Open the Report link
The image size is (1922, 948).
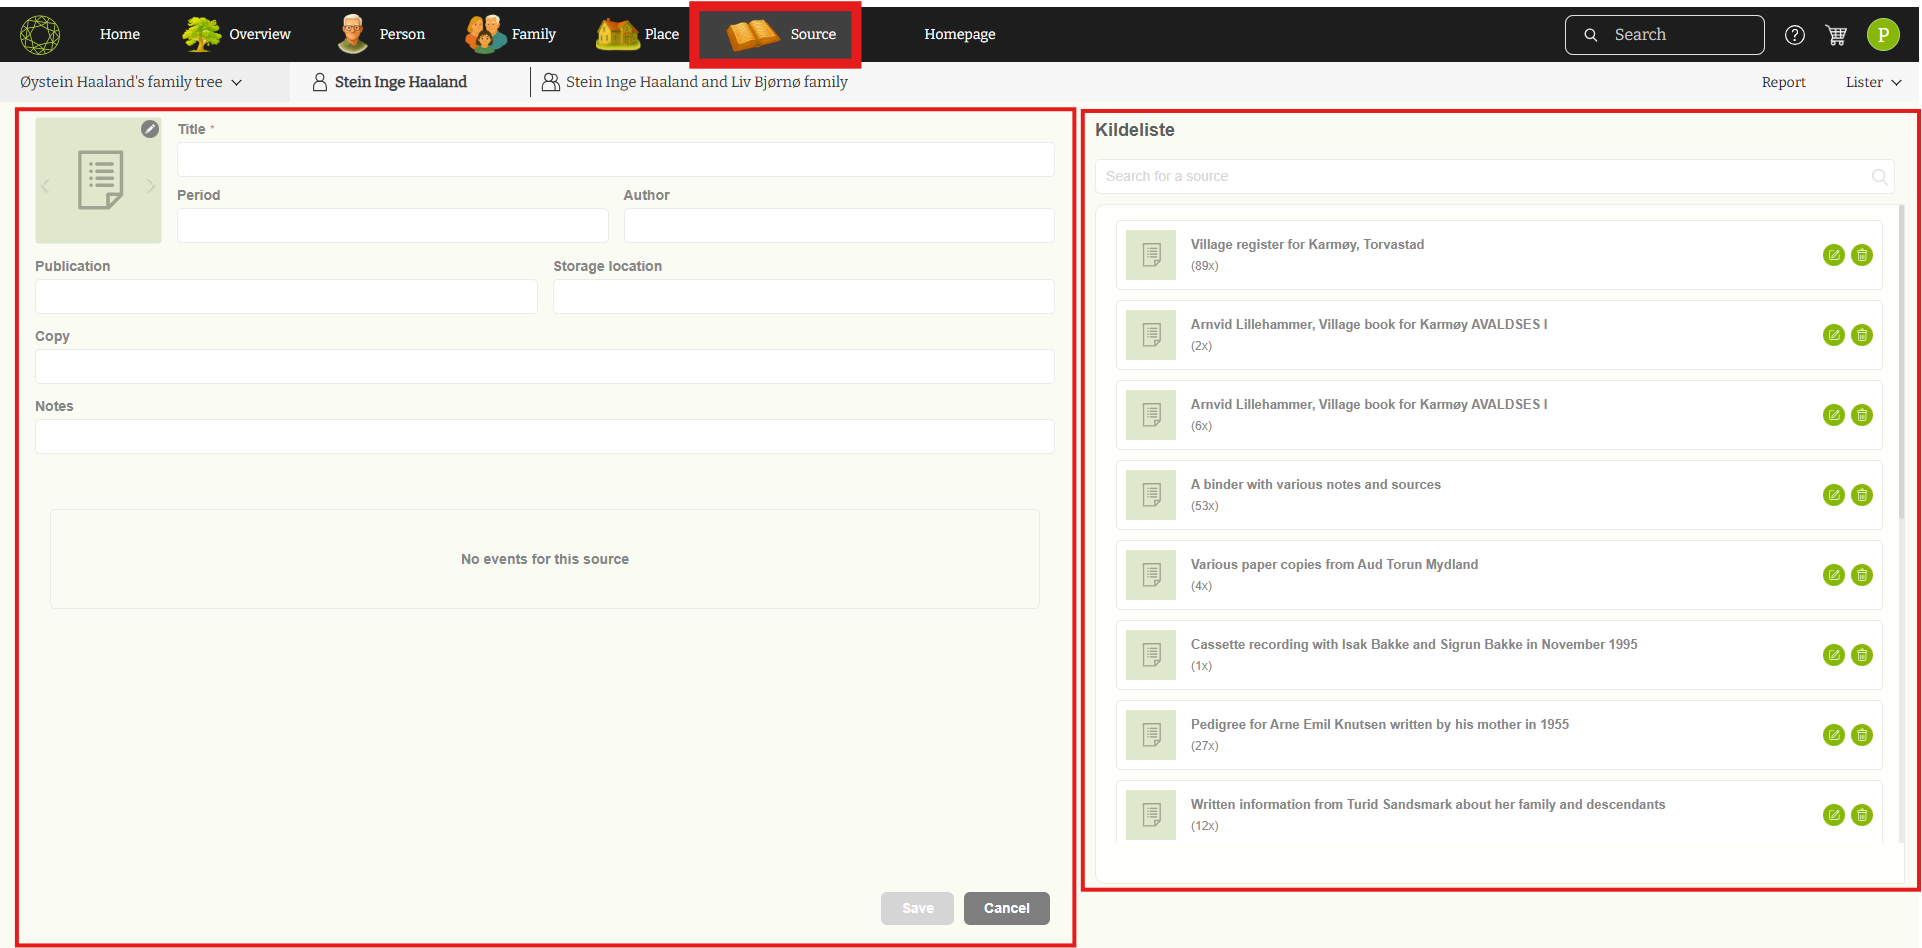coord(1783,82)
